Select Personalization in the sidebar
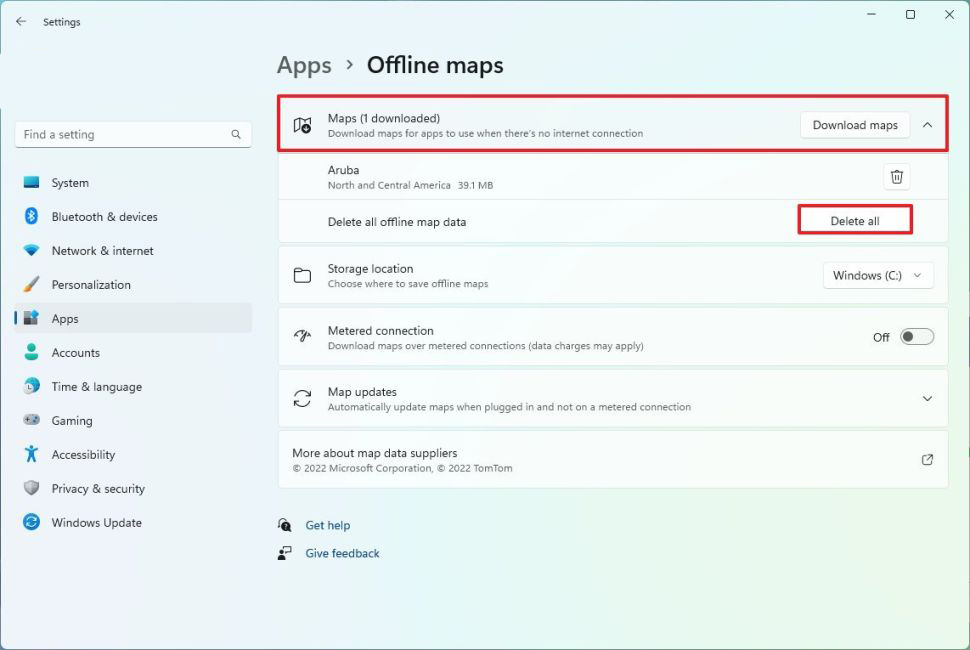970x650 pixels. [x=91, y=285]
